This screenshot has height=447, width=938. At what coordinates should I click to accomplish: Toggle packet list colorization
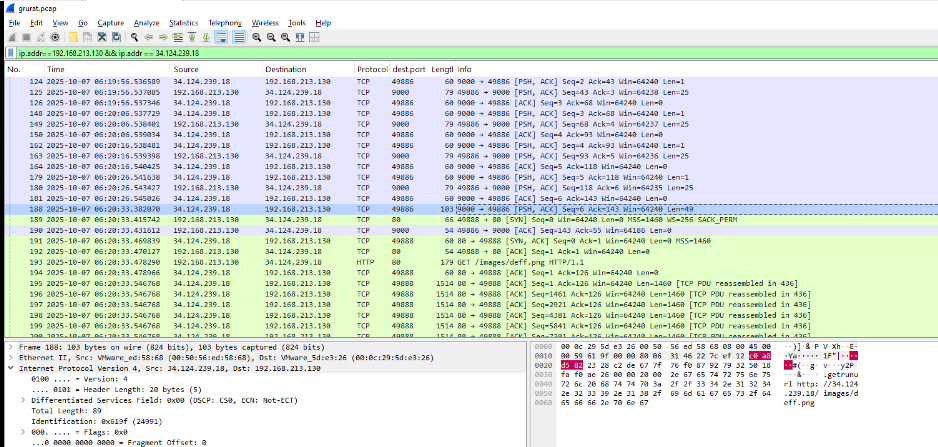tap(240, 37)
